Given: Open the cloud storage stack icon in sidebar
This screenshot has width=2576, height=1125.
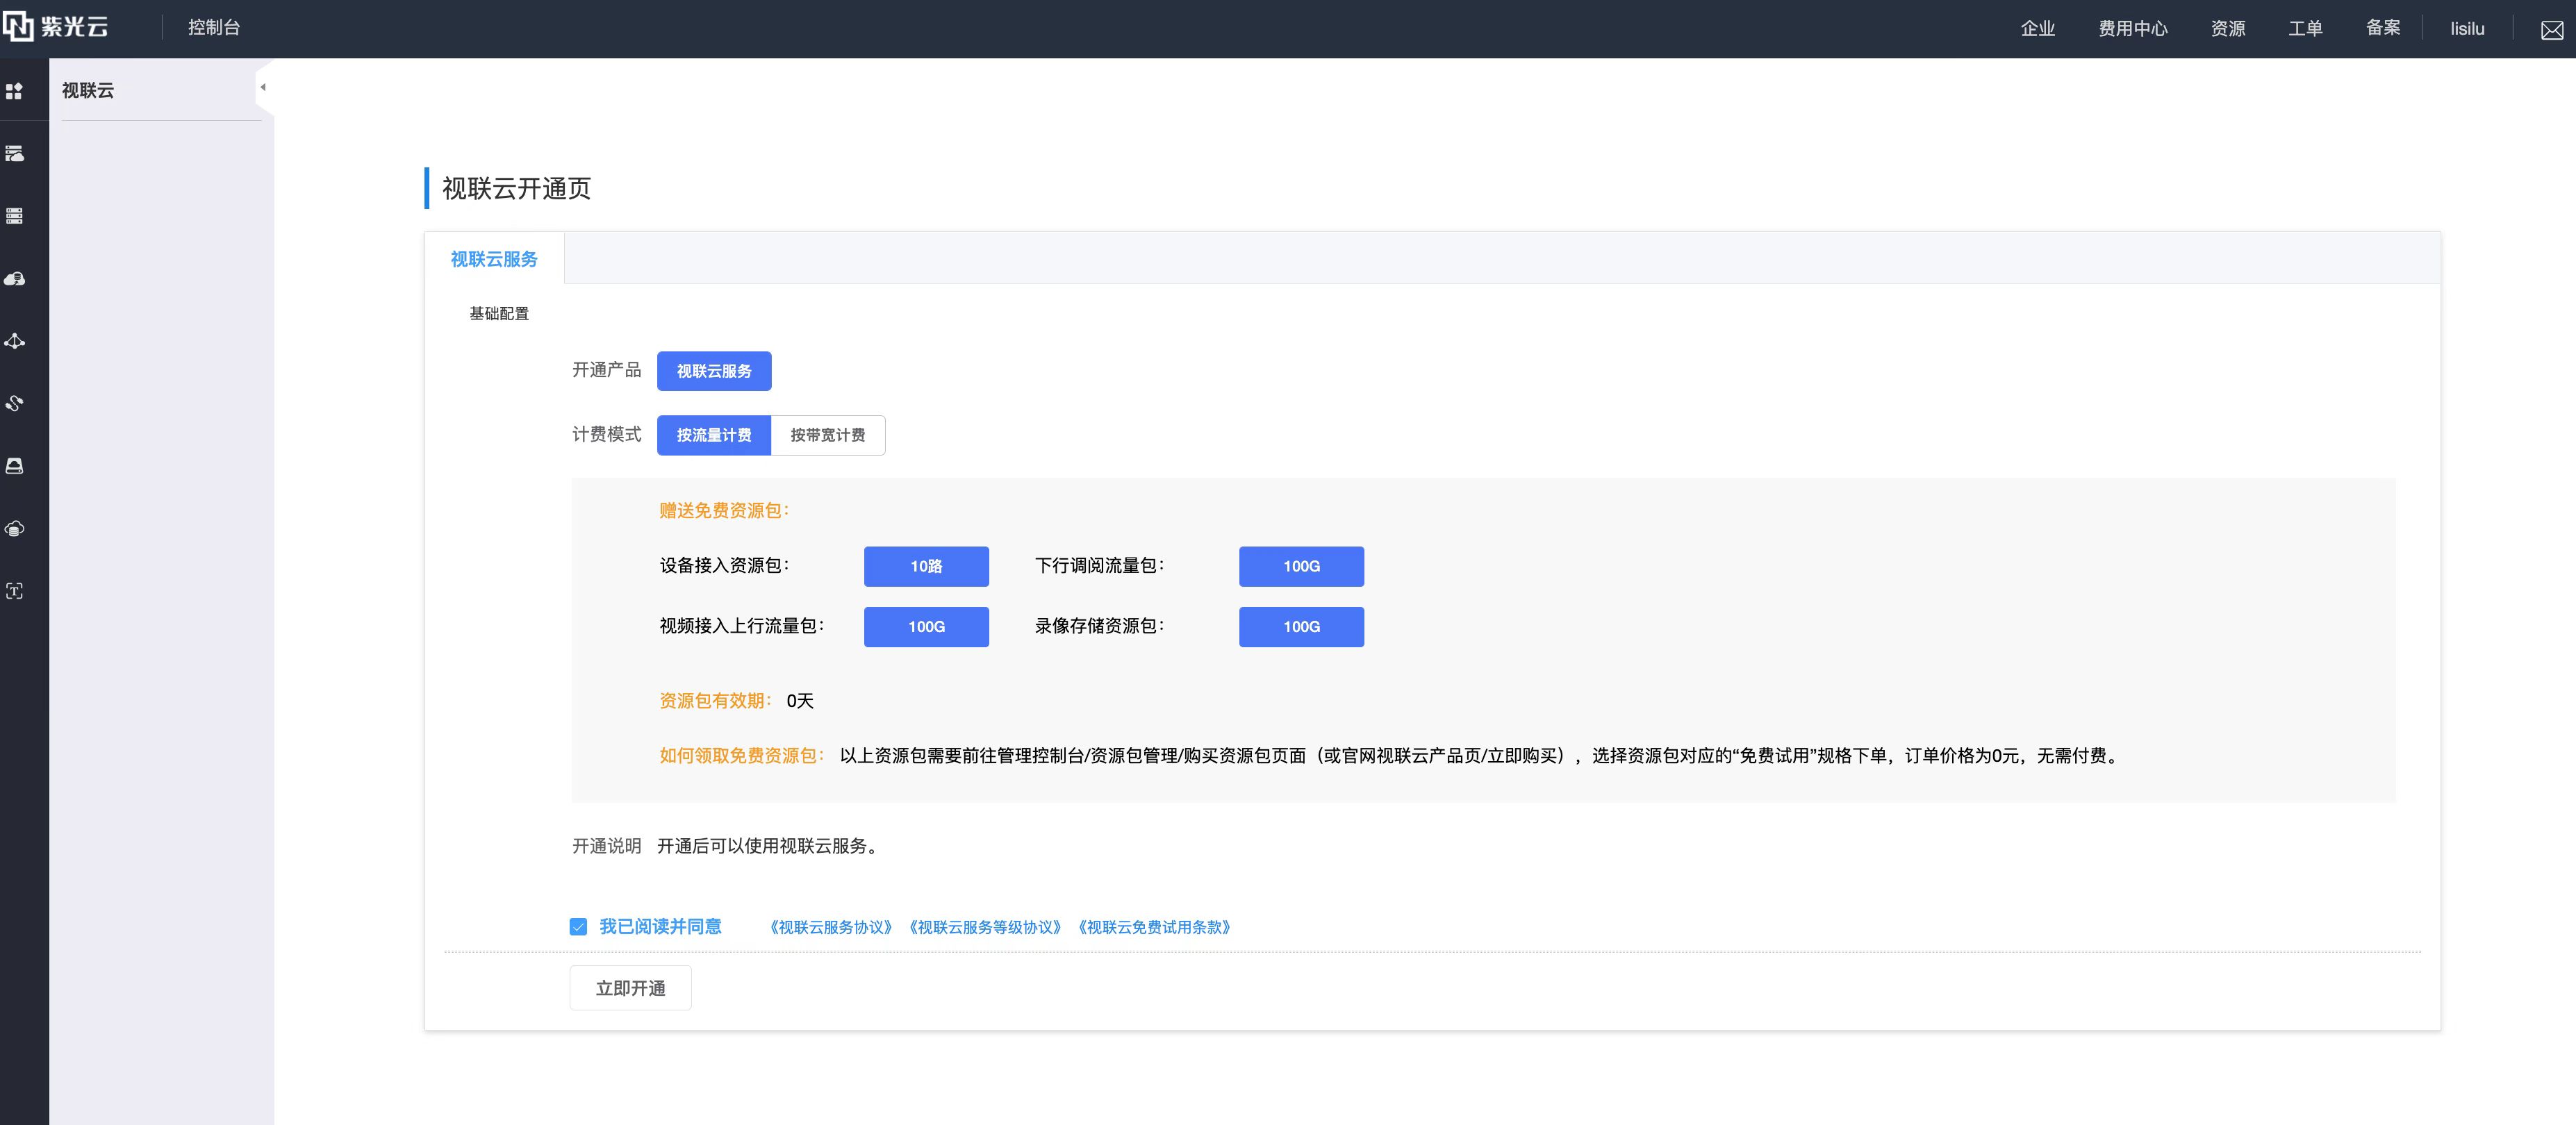Looking at the screenshot, I should 14,528.
